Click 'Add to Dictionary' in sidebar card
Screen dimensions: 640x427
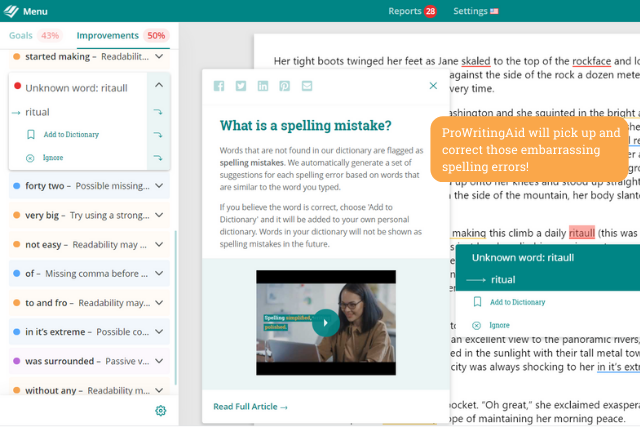click(71, 134)
